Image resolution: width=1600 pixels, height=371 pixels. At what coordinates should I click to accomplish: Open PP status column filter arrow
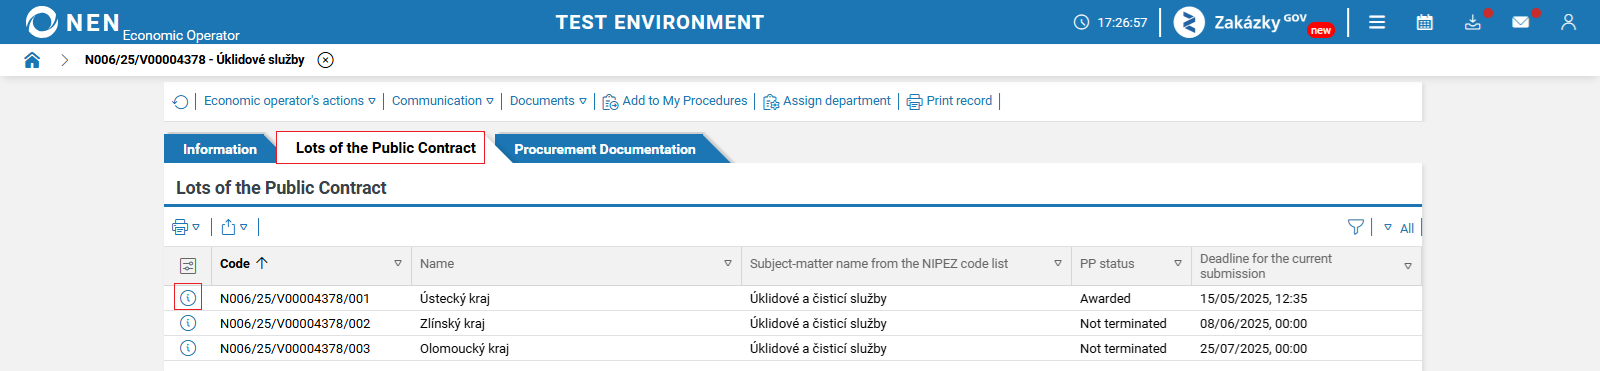(1178, 264)
